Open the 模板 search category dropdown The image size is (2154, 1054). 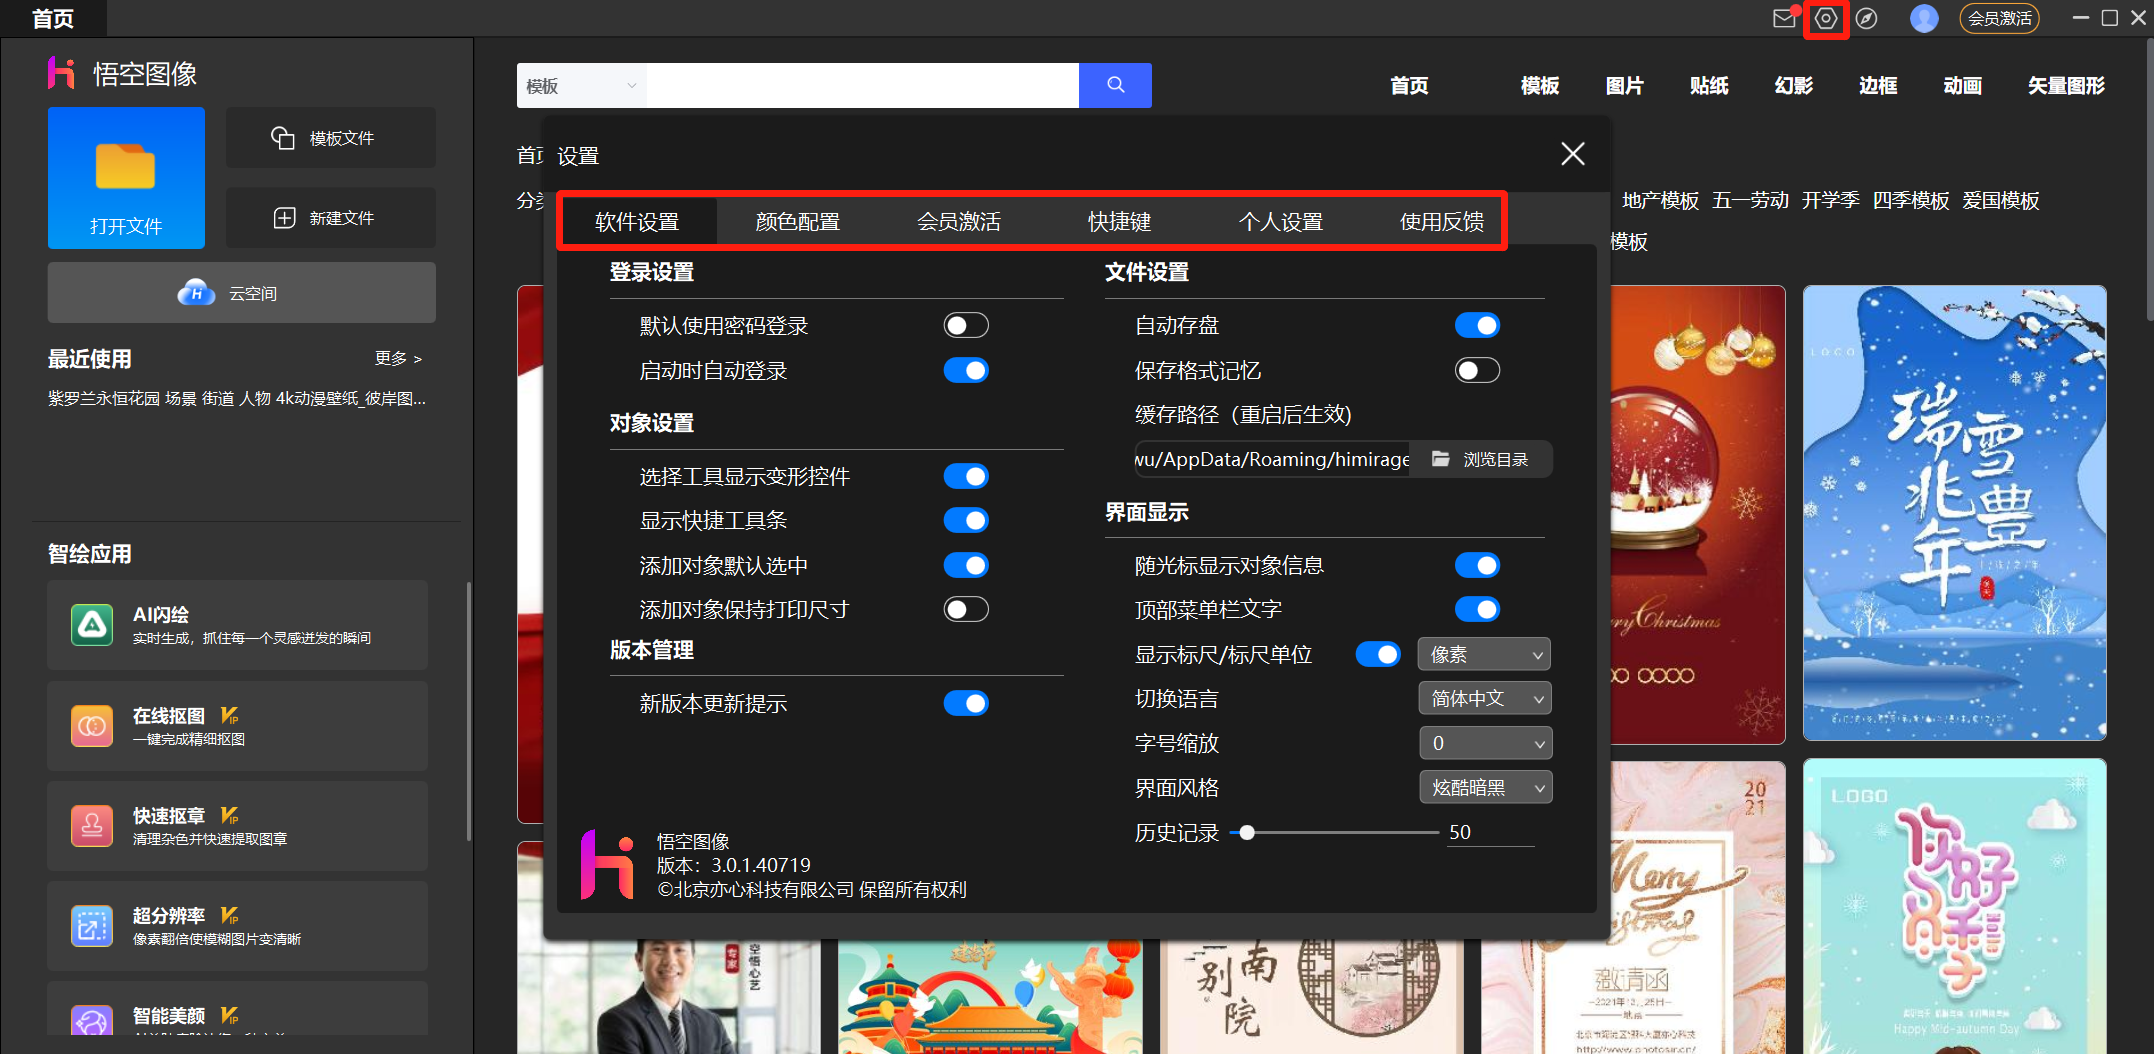tap(581, 85)
